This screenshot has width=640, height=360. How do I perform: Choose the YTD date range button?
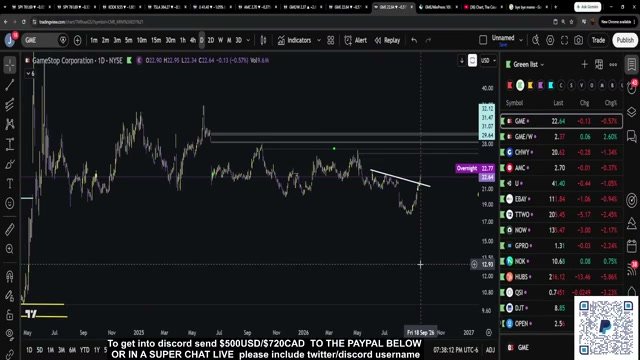tap(84, 350)
